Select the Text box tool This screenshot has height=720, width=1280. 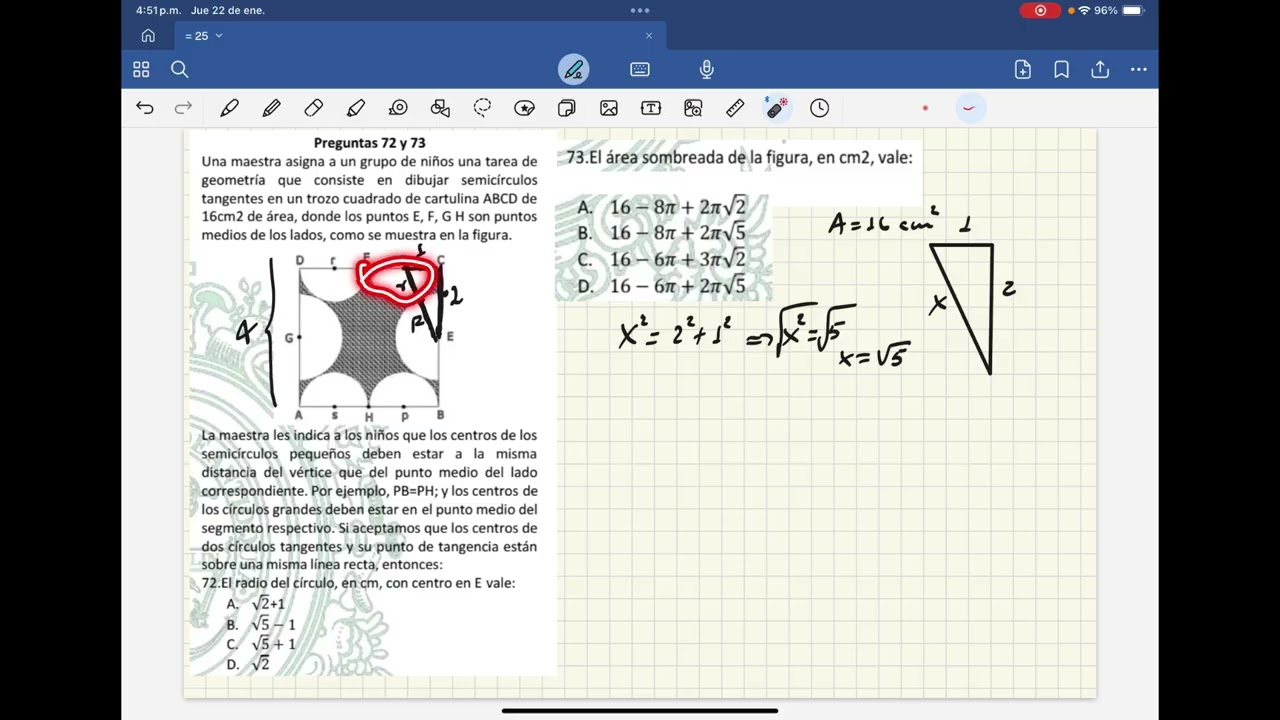tap(651, 108)
